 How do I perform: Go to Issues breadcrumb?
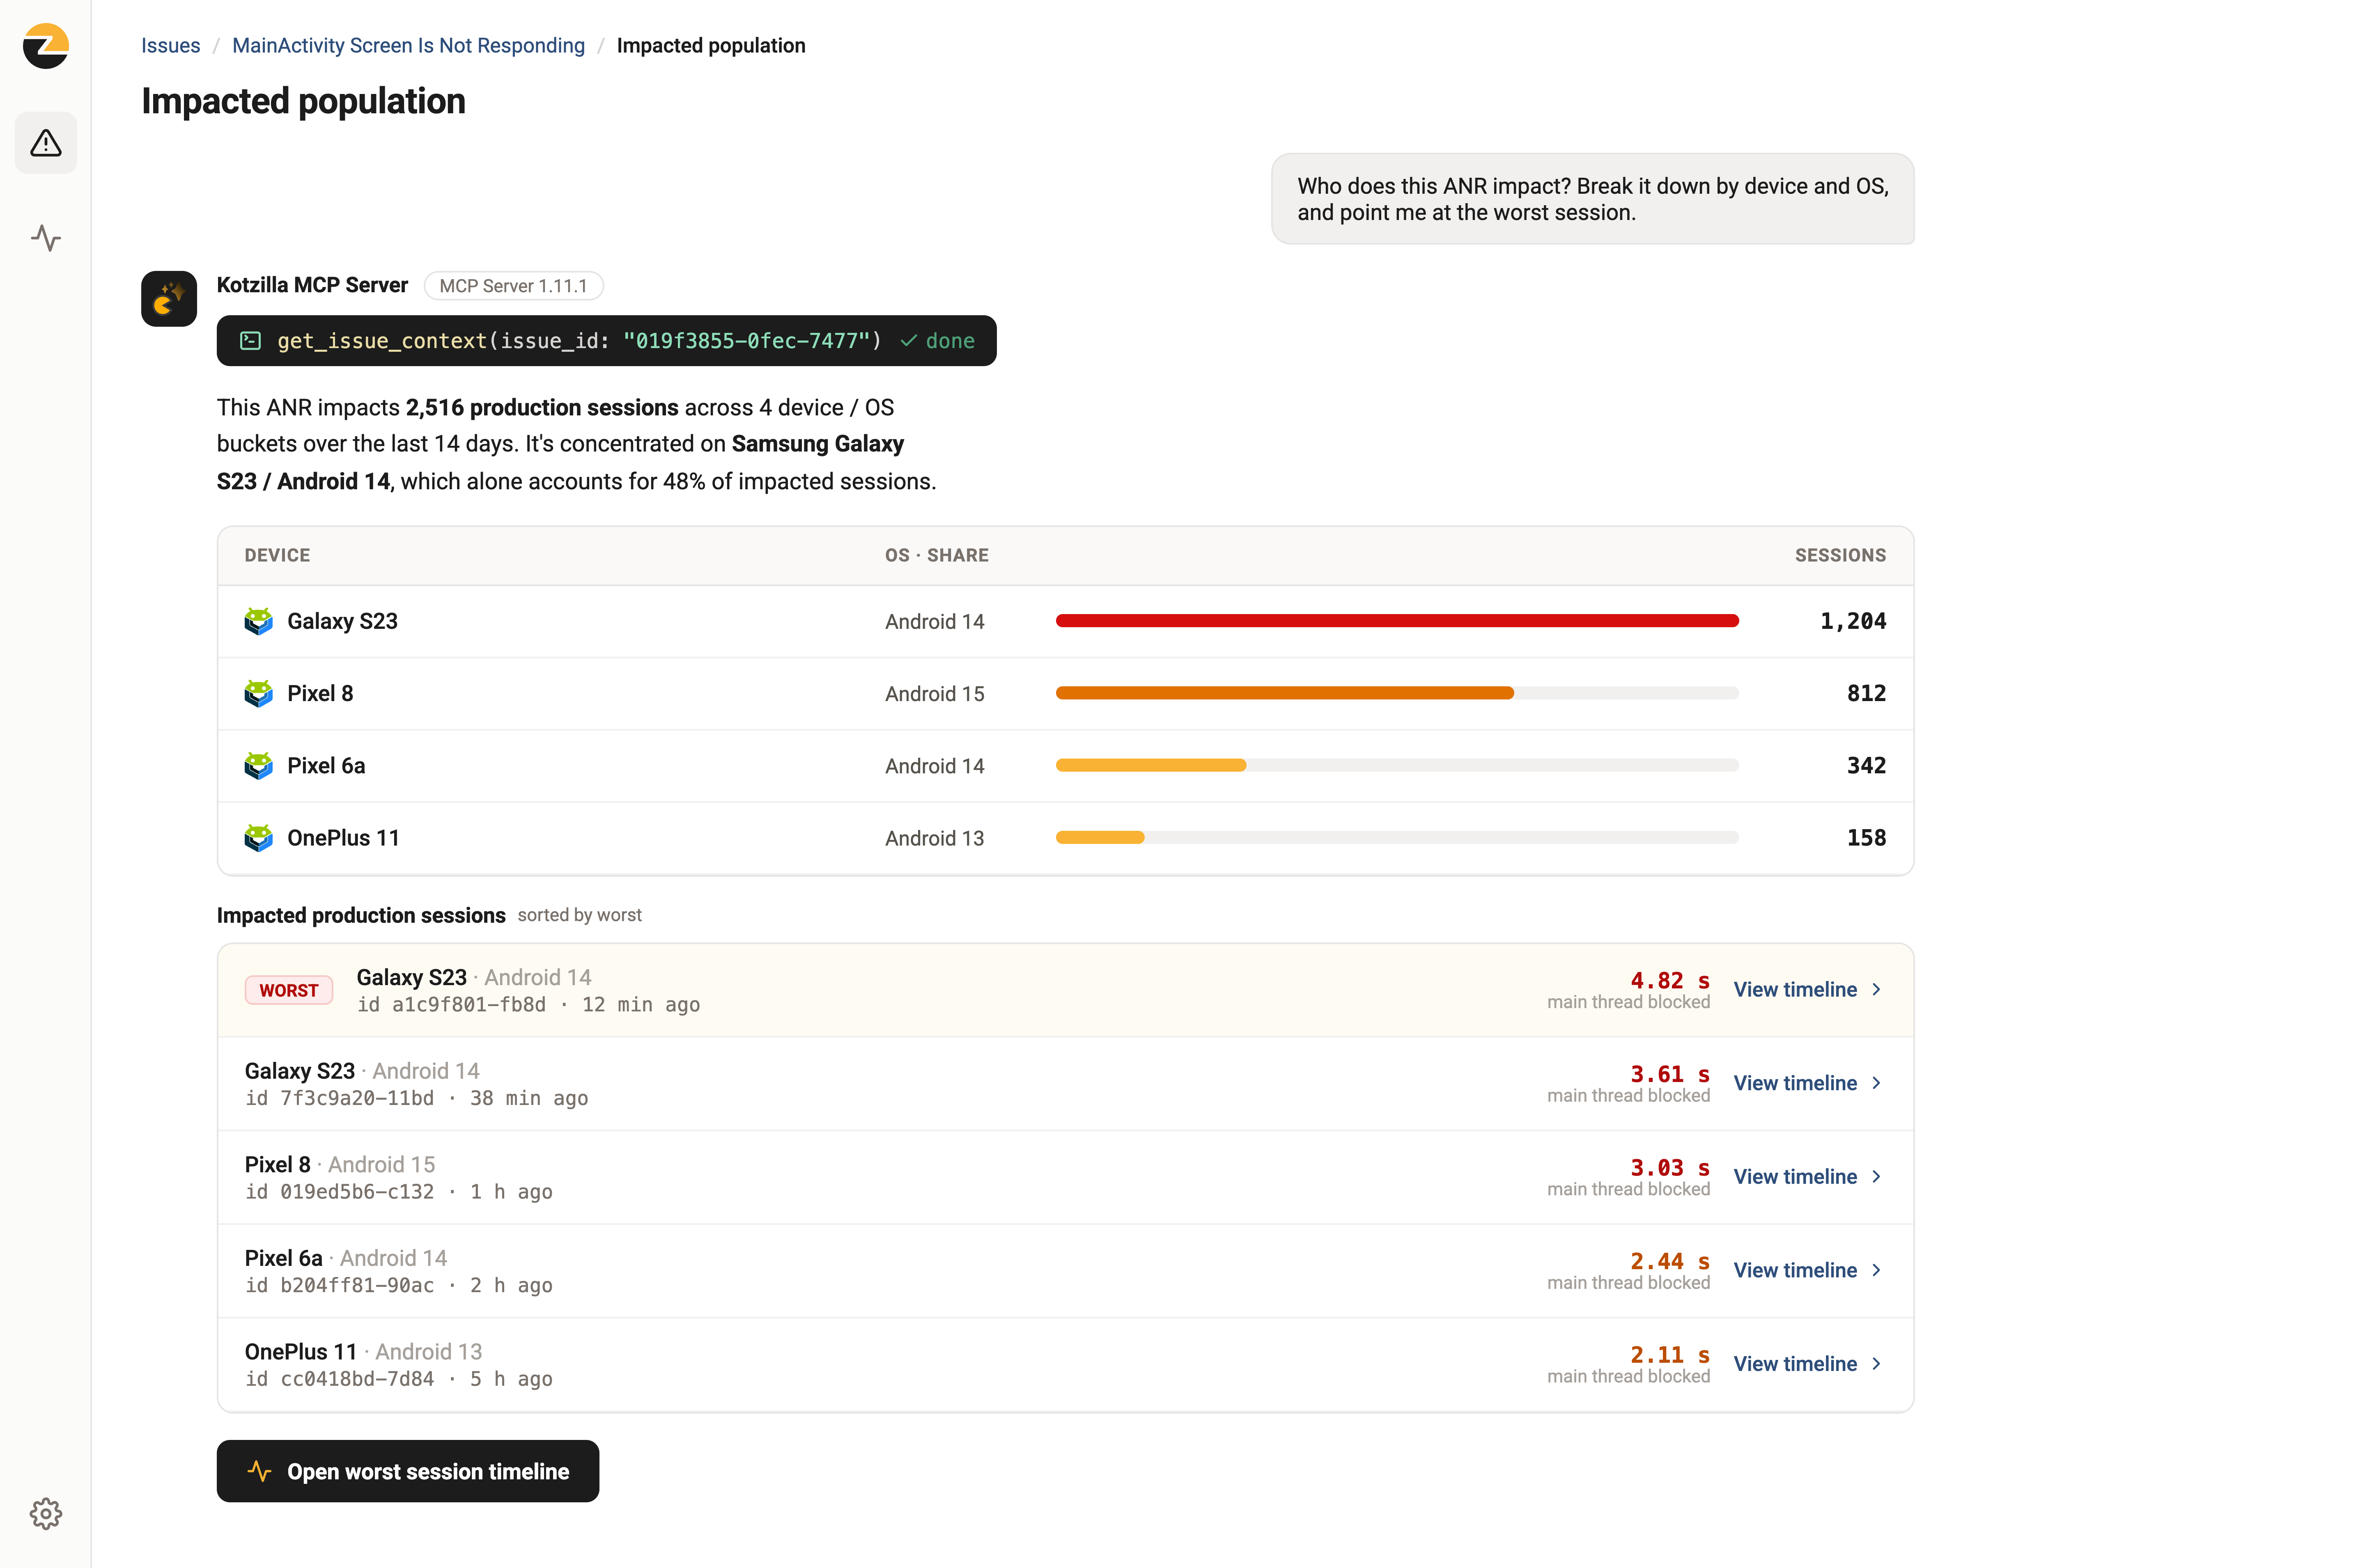click(171, 46)
